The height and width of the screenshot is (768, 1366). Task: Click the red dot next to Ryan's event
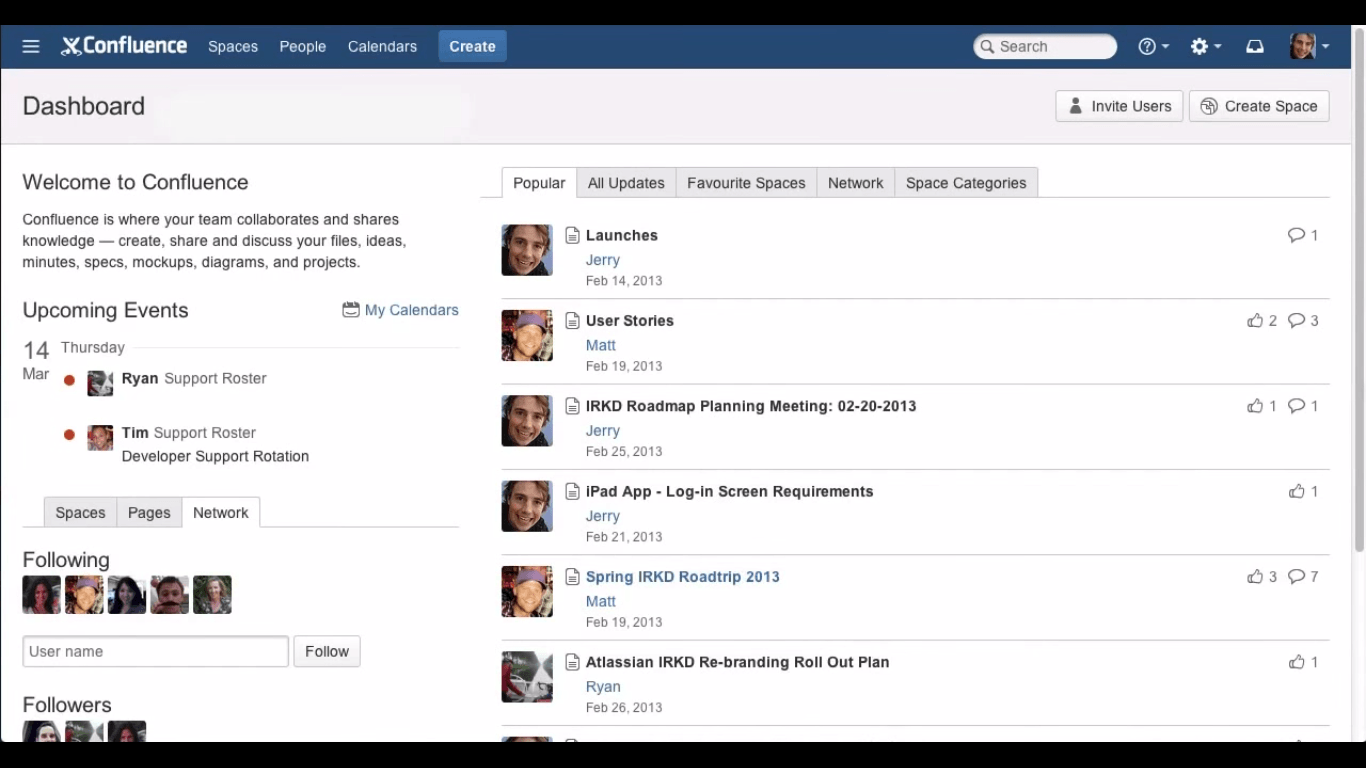coord(69,380)
